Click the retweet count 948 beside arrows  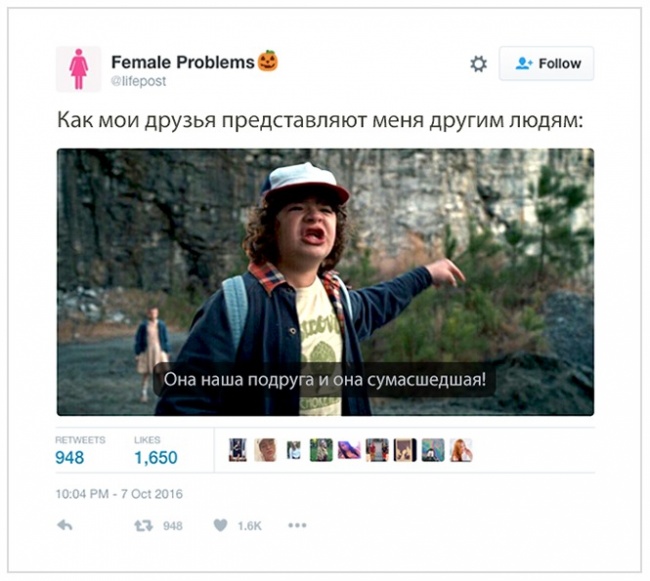point(172,526)
